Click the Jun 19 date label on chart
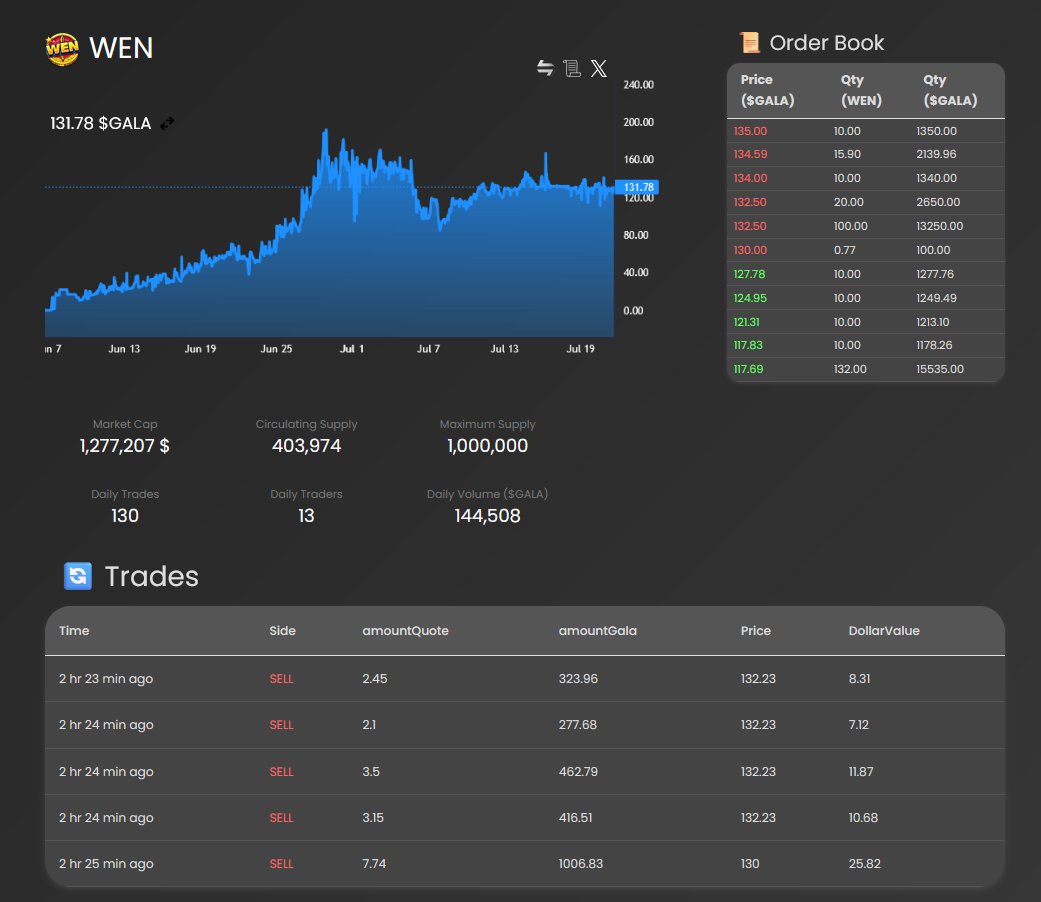Image resolution: width=1041 pixels, height=902 pixels. (200, 348)
